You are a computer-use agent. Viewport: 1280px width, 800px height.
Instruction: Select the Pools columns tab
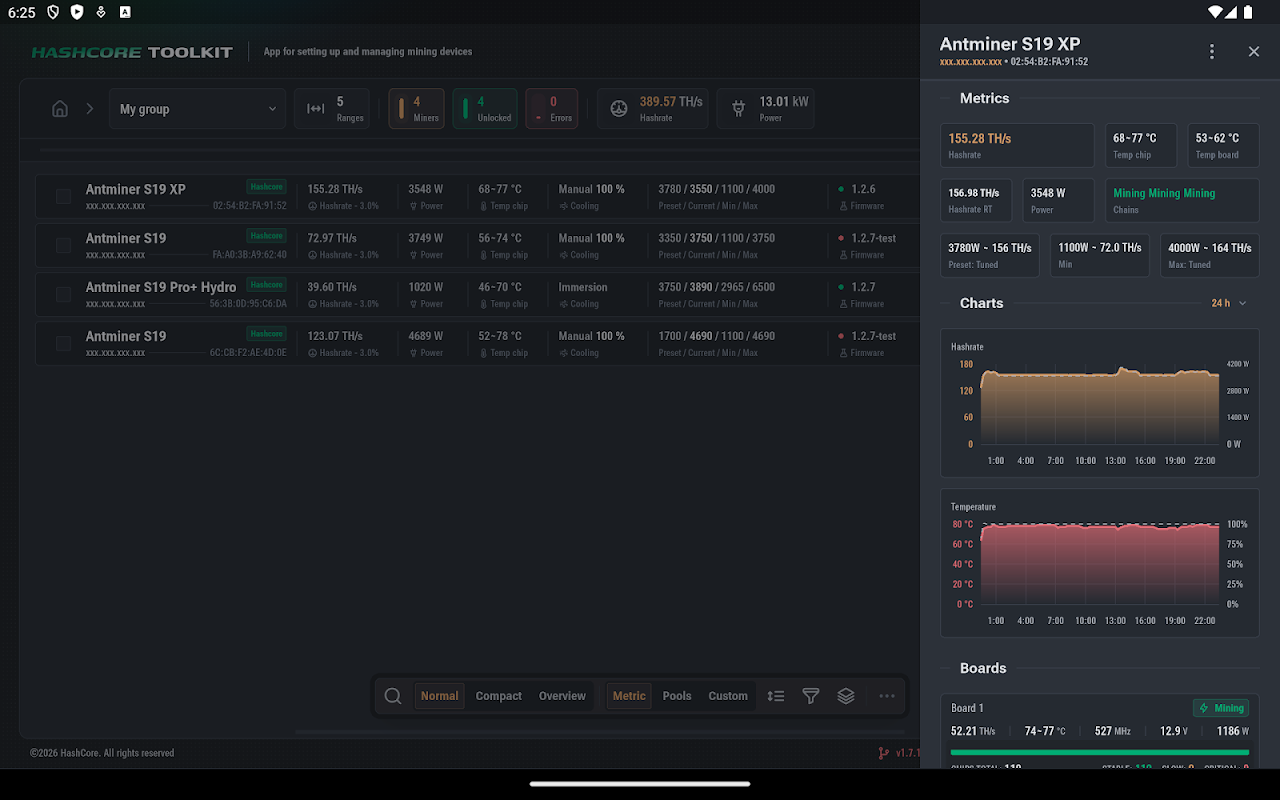pyautogui.click(x=677, y=696)
